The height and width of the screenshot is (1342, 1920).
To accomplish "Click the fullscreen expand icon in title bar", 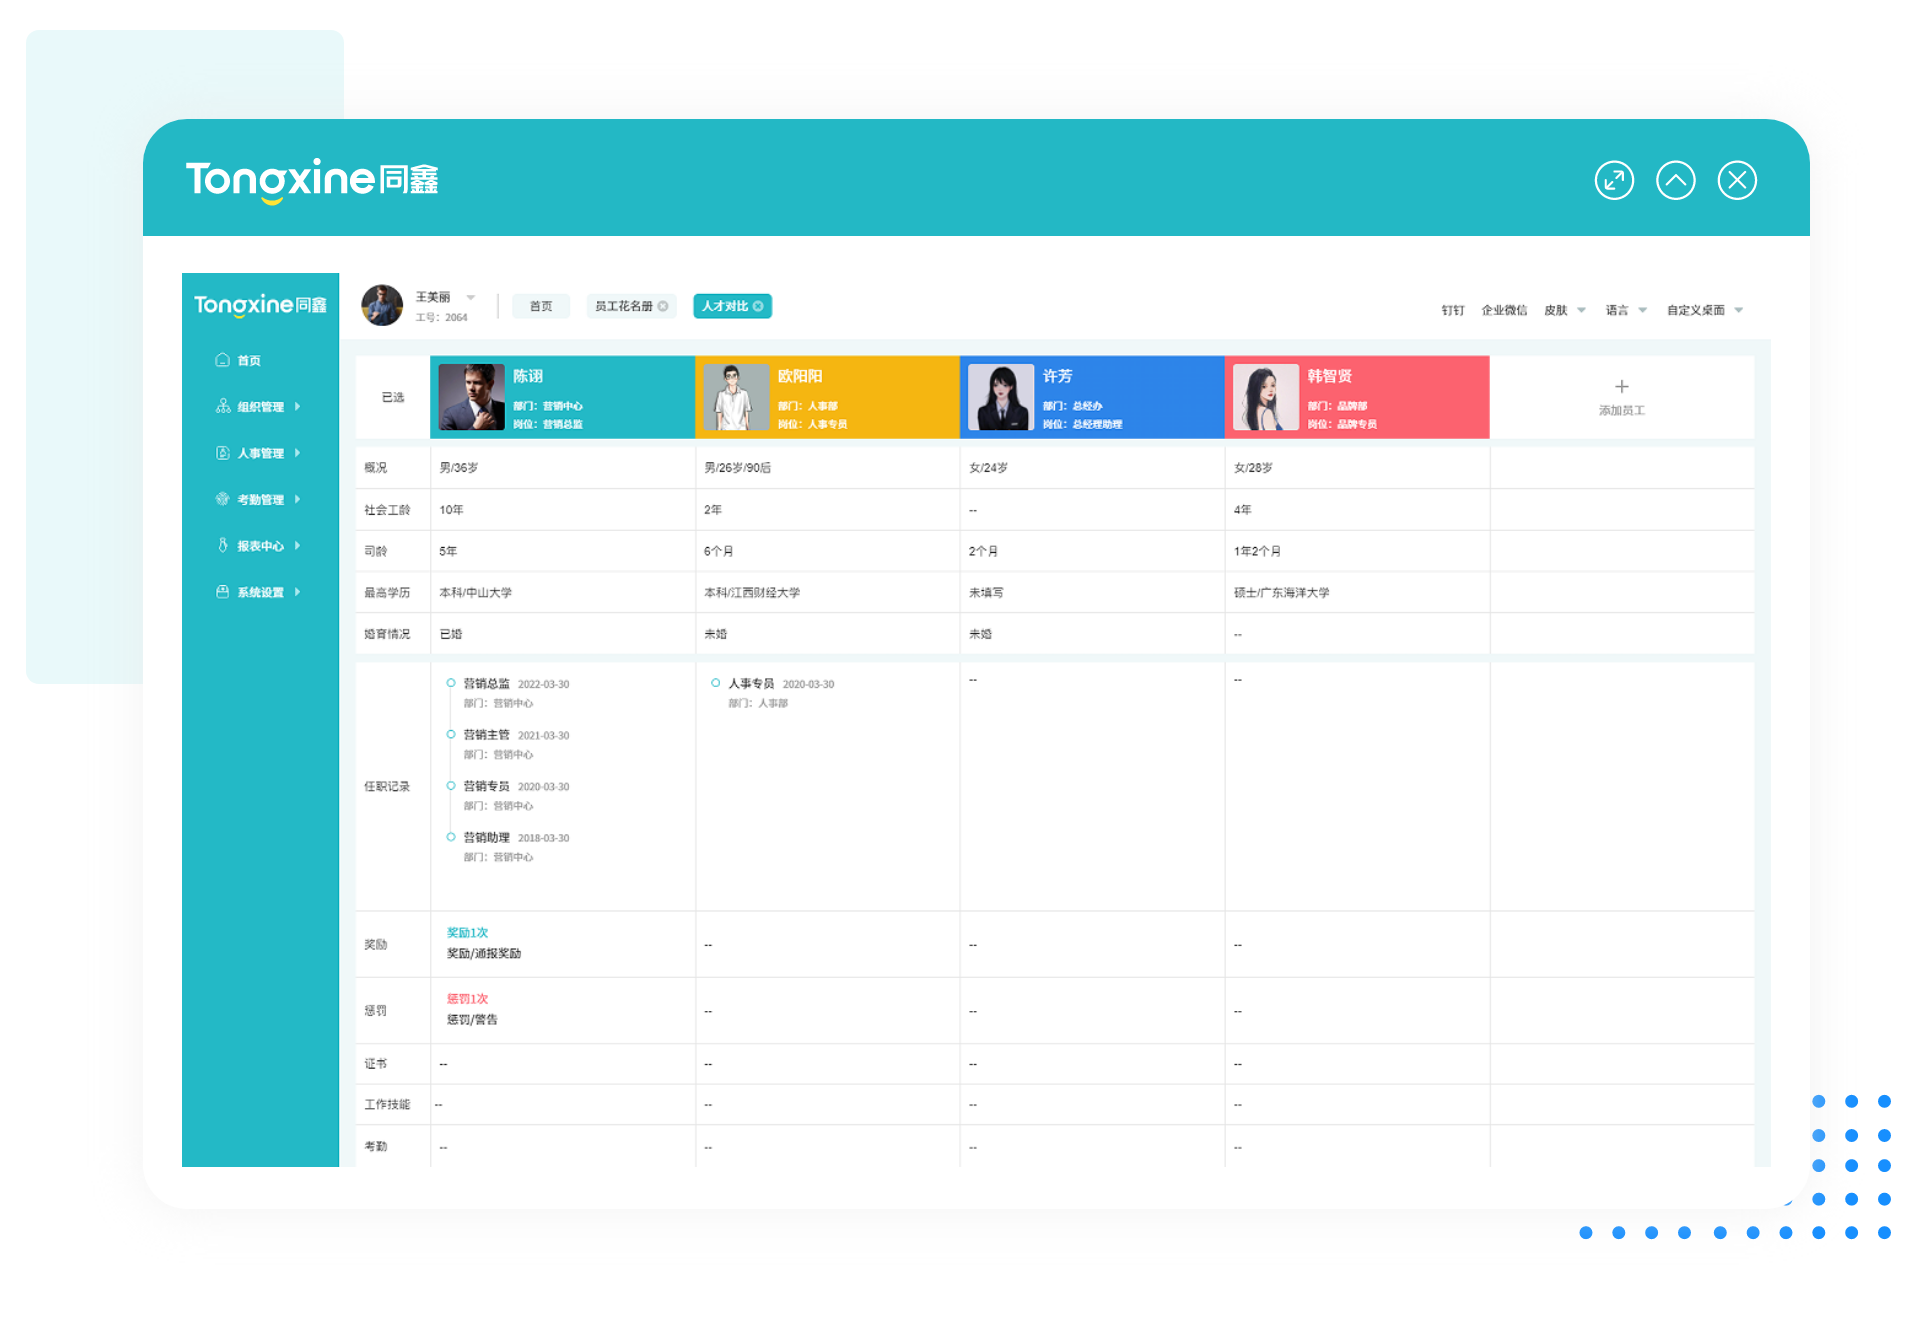I will click(x=1613, y=180).
